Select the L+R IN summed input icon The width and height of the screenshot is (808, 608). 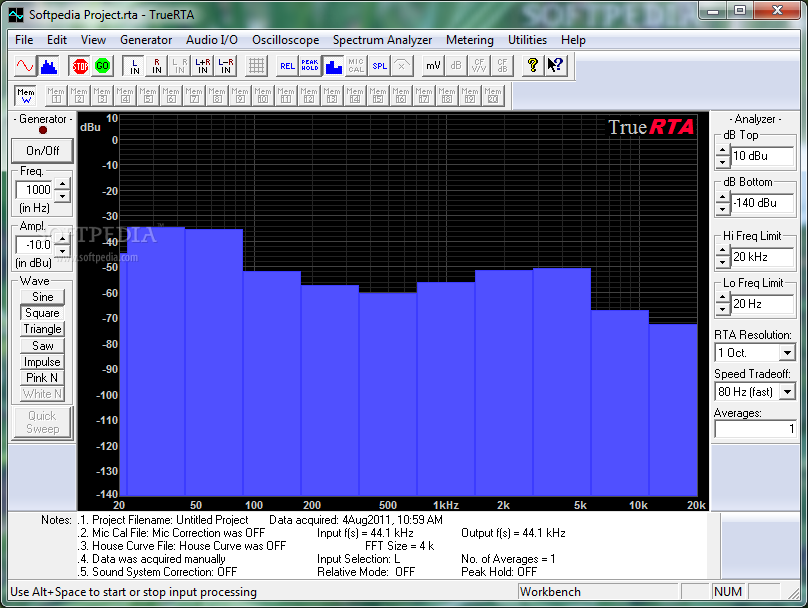point(203,65)
